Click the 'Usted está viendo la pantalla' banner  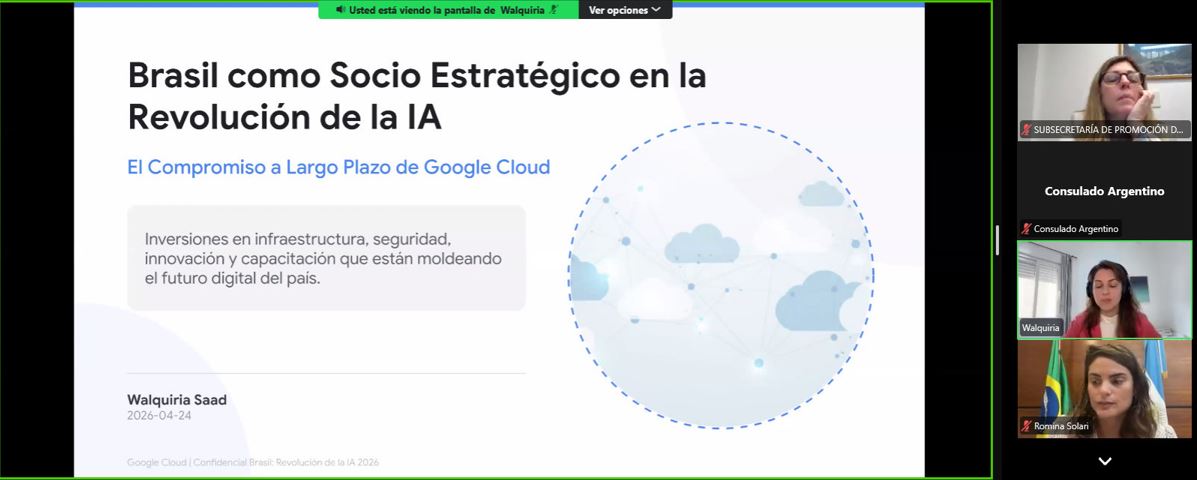click(448, 10)
